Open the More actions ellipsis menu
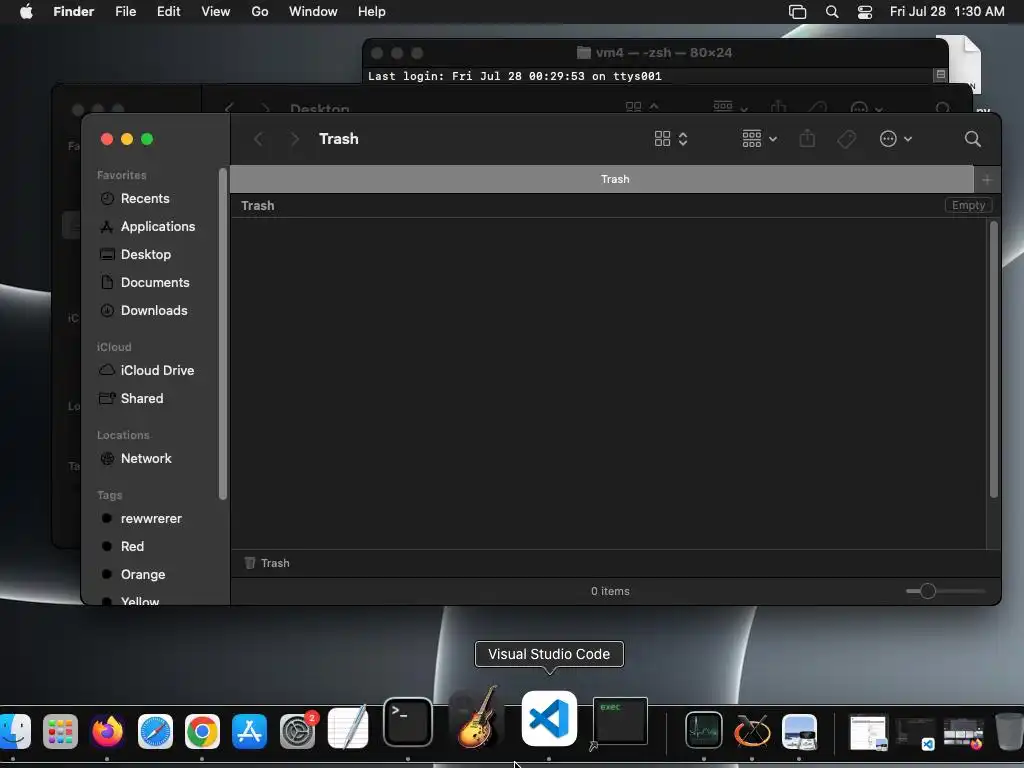This screenshot has width=1024, height=768. pos(895,139)
